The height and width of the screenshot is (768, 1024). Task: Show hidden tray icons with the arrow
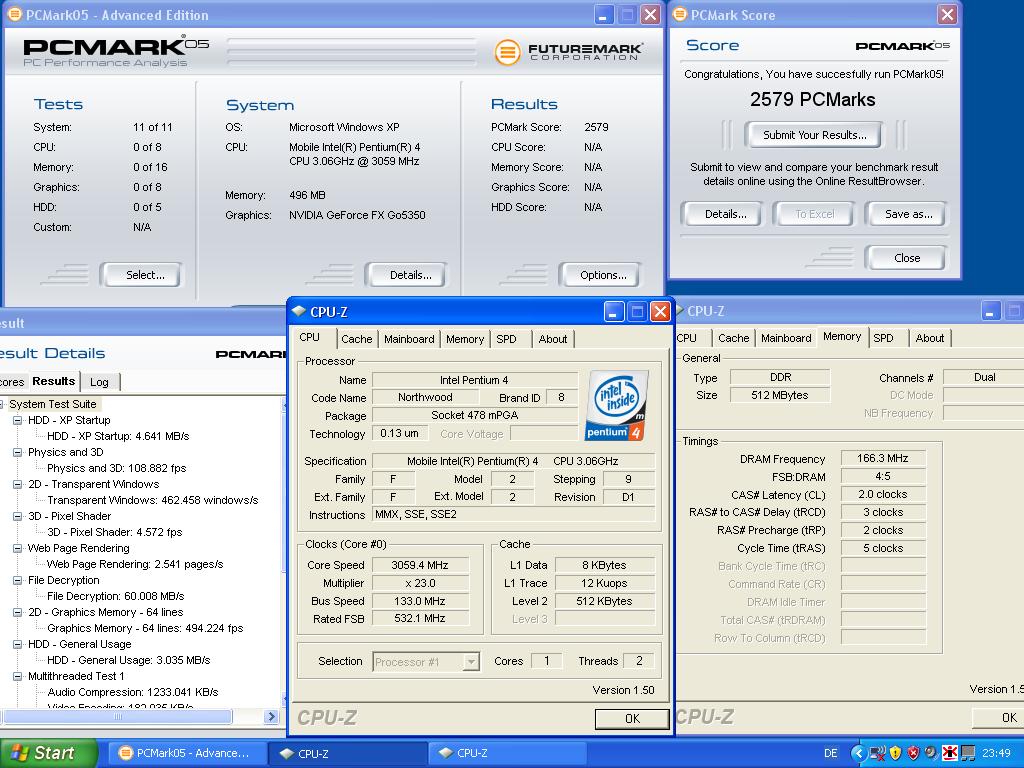[858, 753]
